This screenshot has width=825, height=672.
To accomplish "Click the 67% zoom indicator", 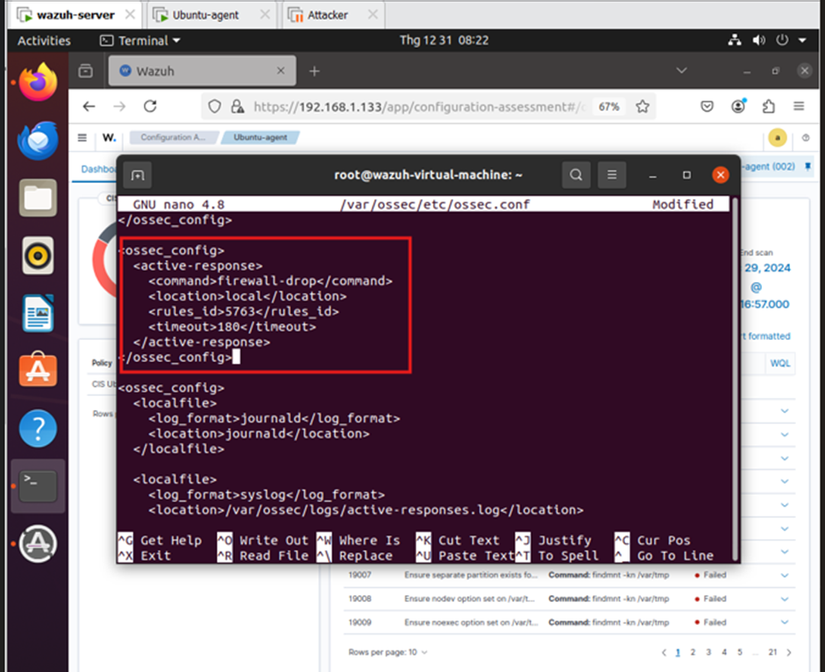I will pyautogui.click(x=609, y=107).
